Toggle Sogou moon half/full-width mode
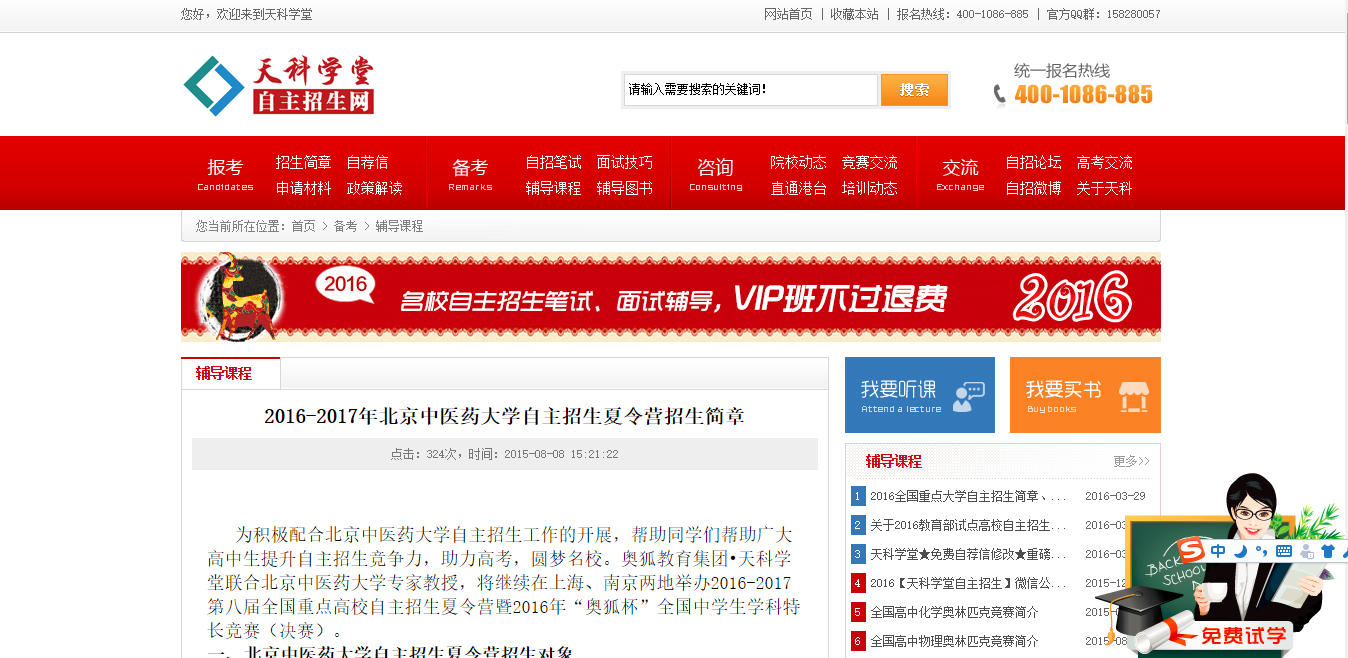This screenshot has width=1348, height=658. [x=1241, y=551]
